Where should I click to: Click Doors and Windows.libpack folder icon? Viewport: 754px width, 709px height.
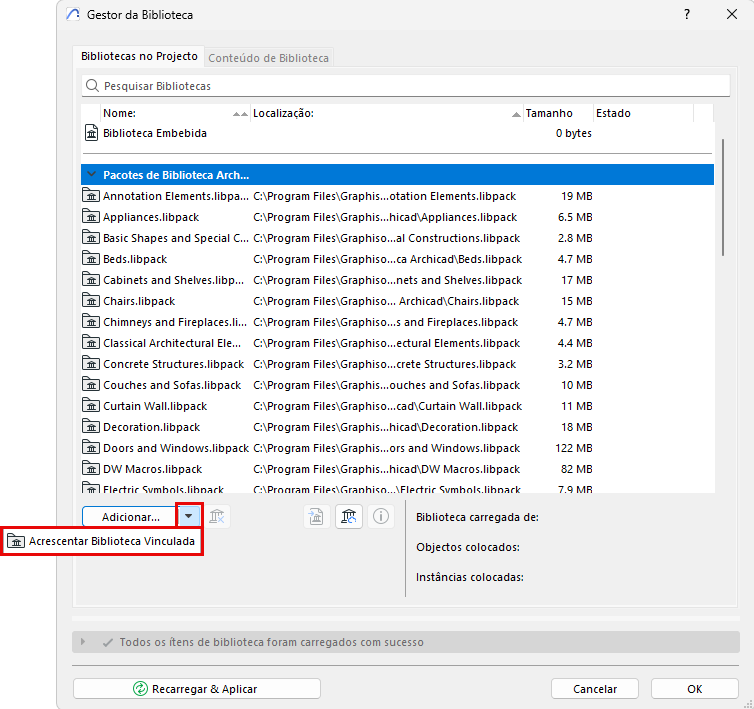point(91,447)
